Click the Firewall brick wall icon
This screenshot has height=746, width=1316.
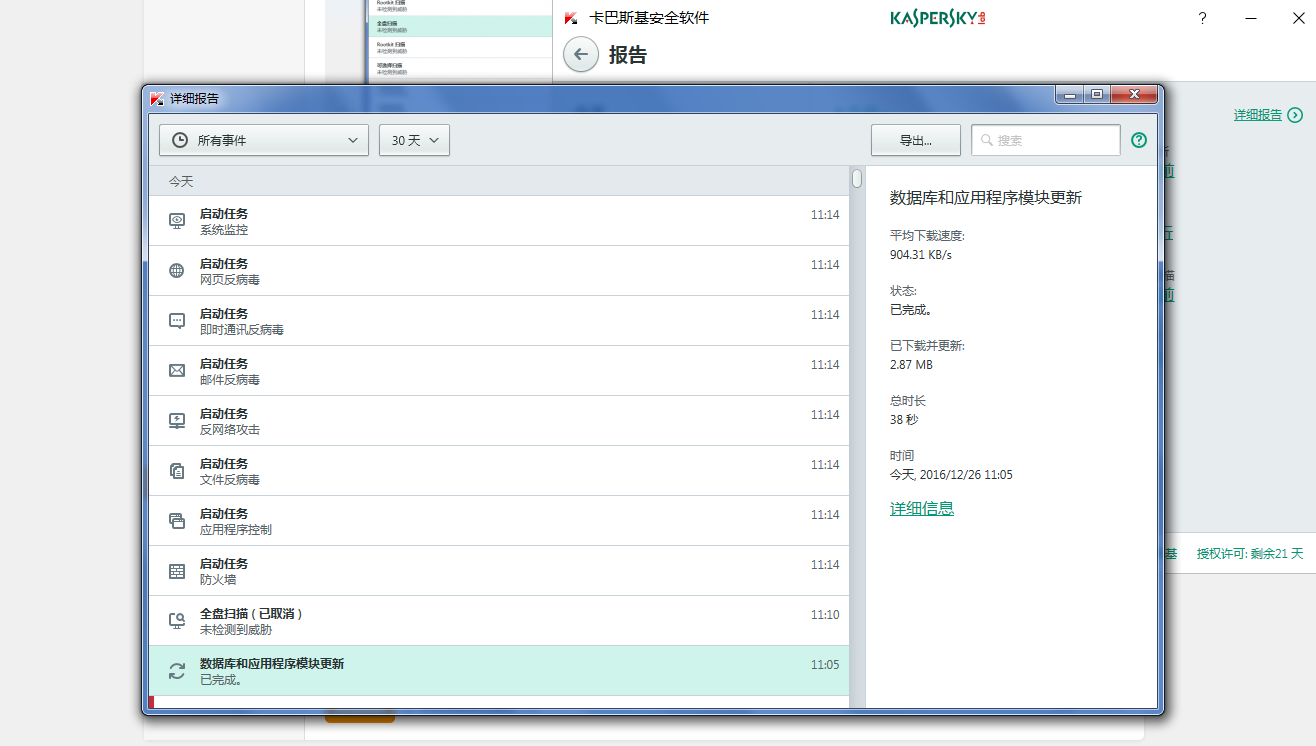177,571
